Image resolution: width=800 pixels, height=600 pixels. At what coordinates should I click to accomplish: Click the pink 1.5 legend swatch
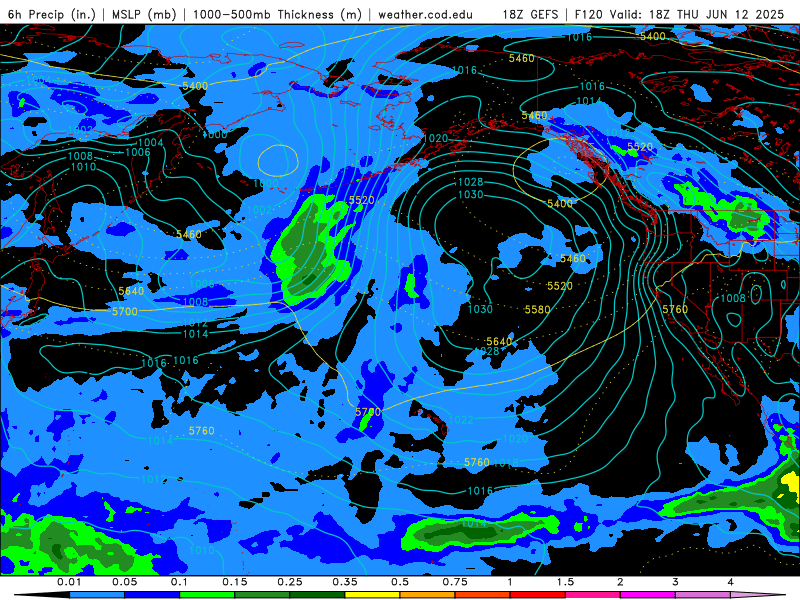[x=593, y=595]
